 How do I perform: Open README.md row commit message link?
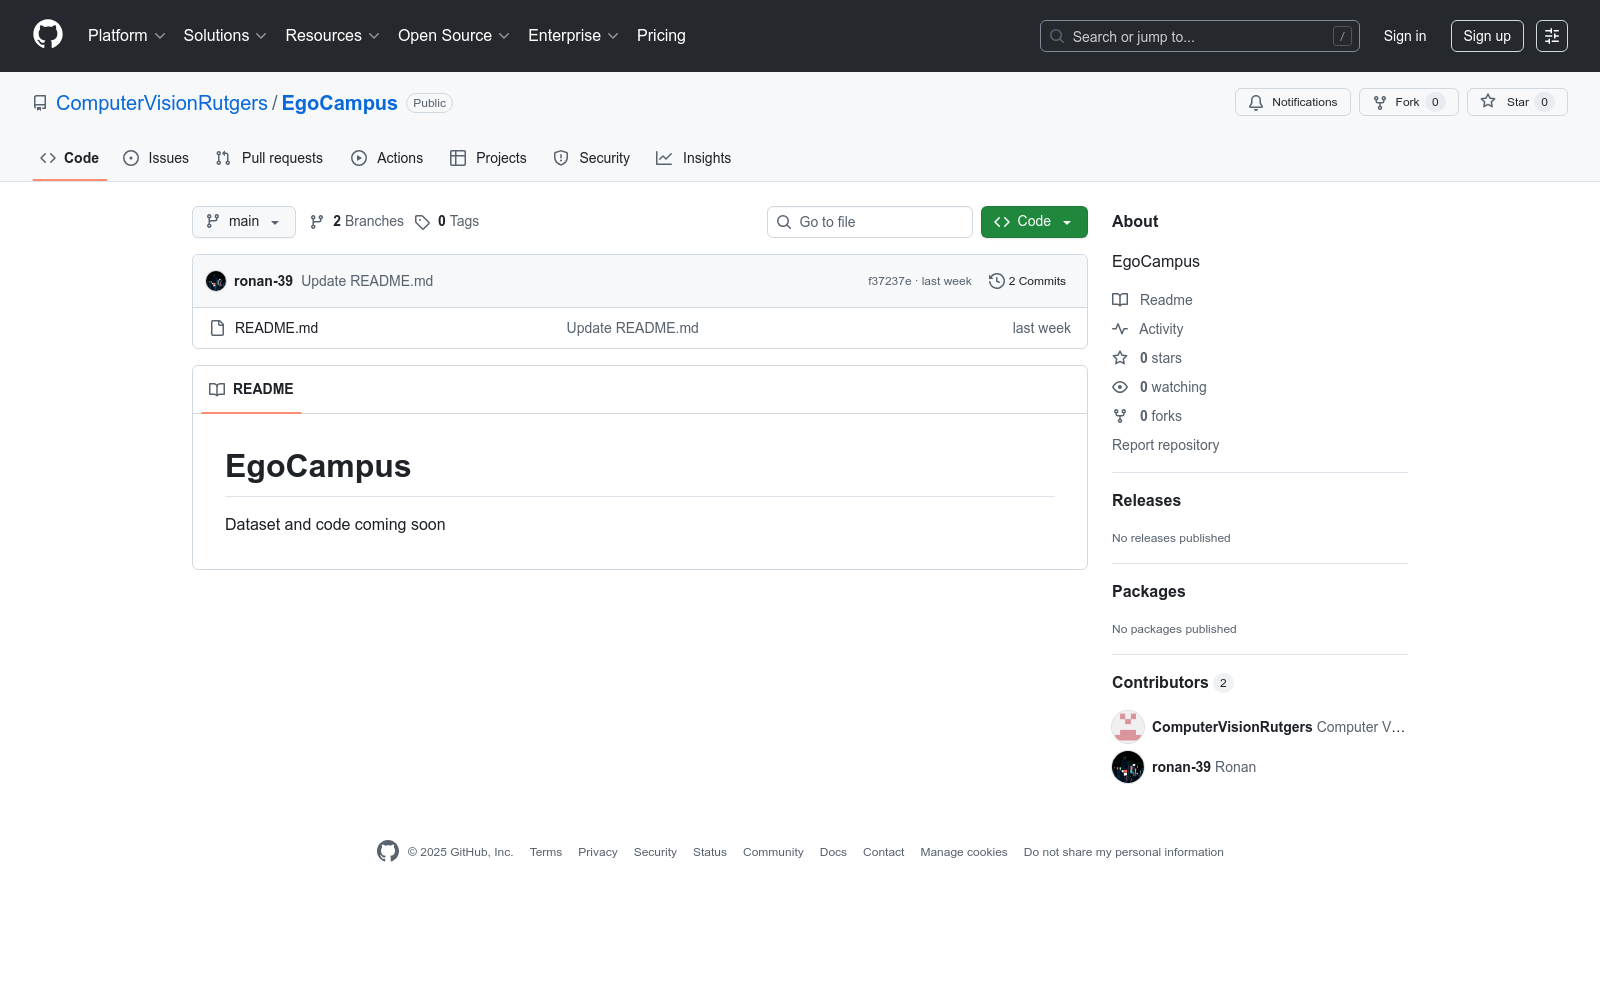click(632, 328)
